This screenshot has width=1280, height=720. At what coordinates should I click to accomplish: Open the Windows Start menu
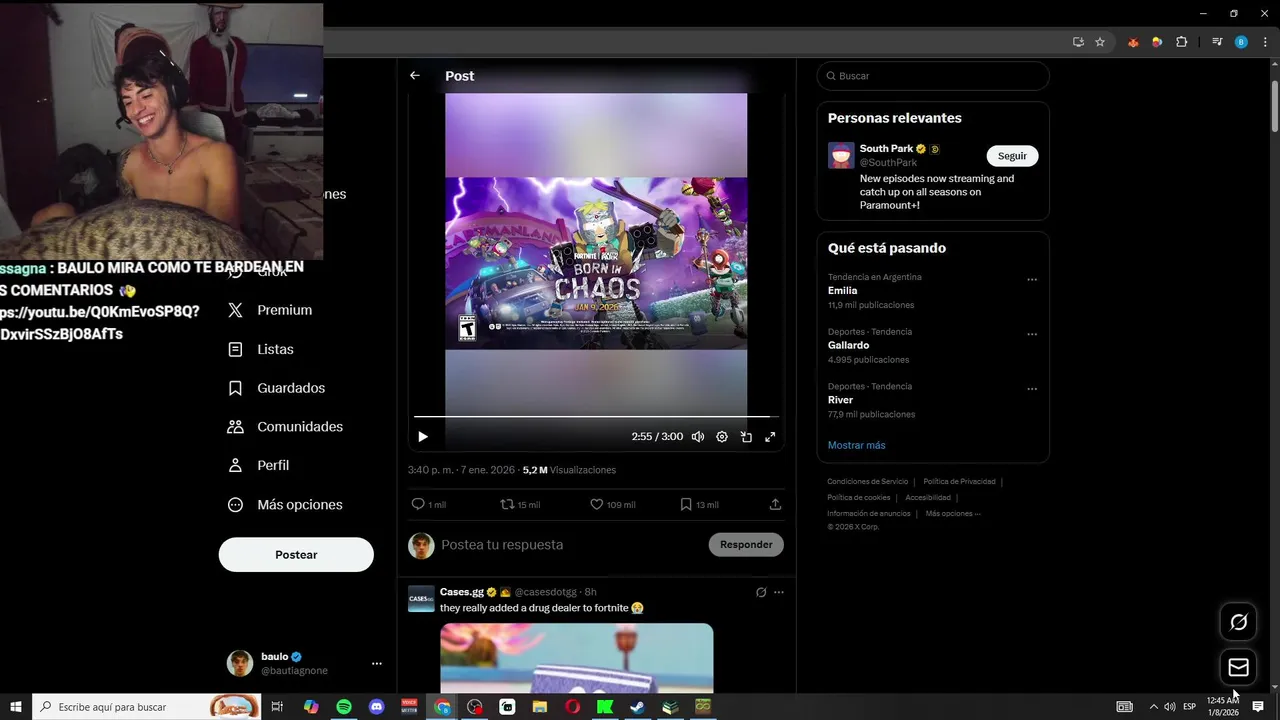coord(16,707)
